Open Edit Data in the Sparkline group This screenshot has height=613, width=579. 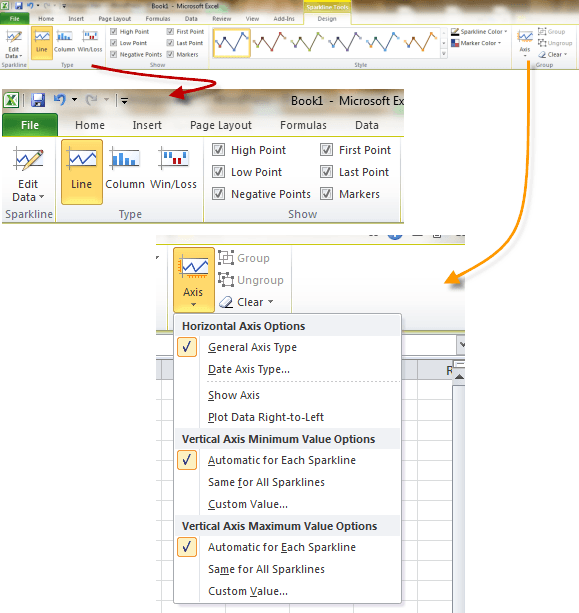pos(28,174)
